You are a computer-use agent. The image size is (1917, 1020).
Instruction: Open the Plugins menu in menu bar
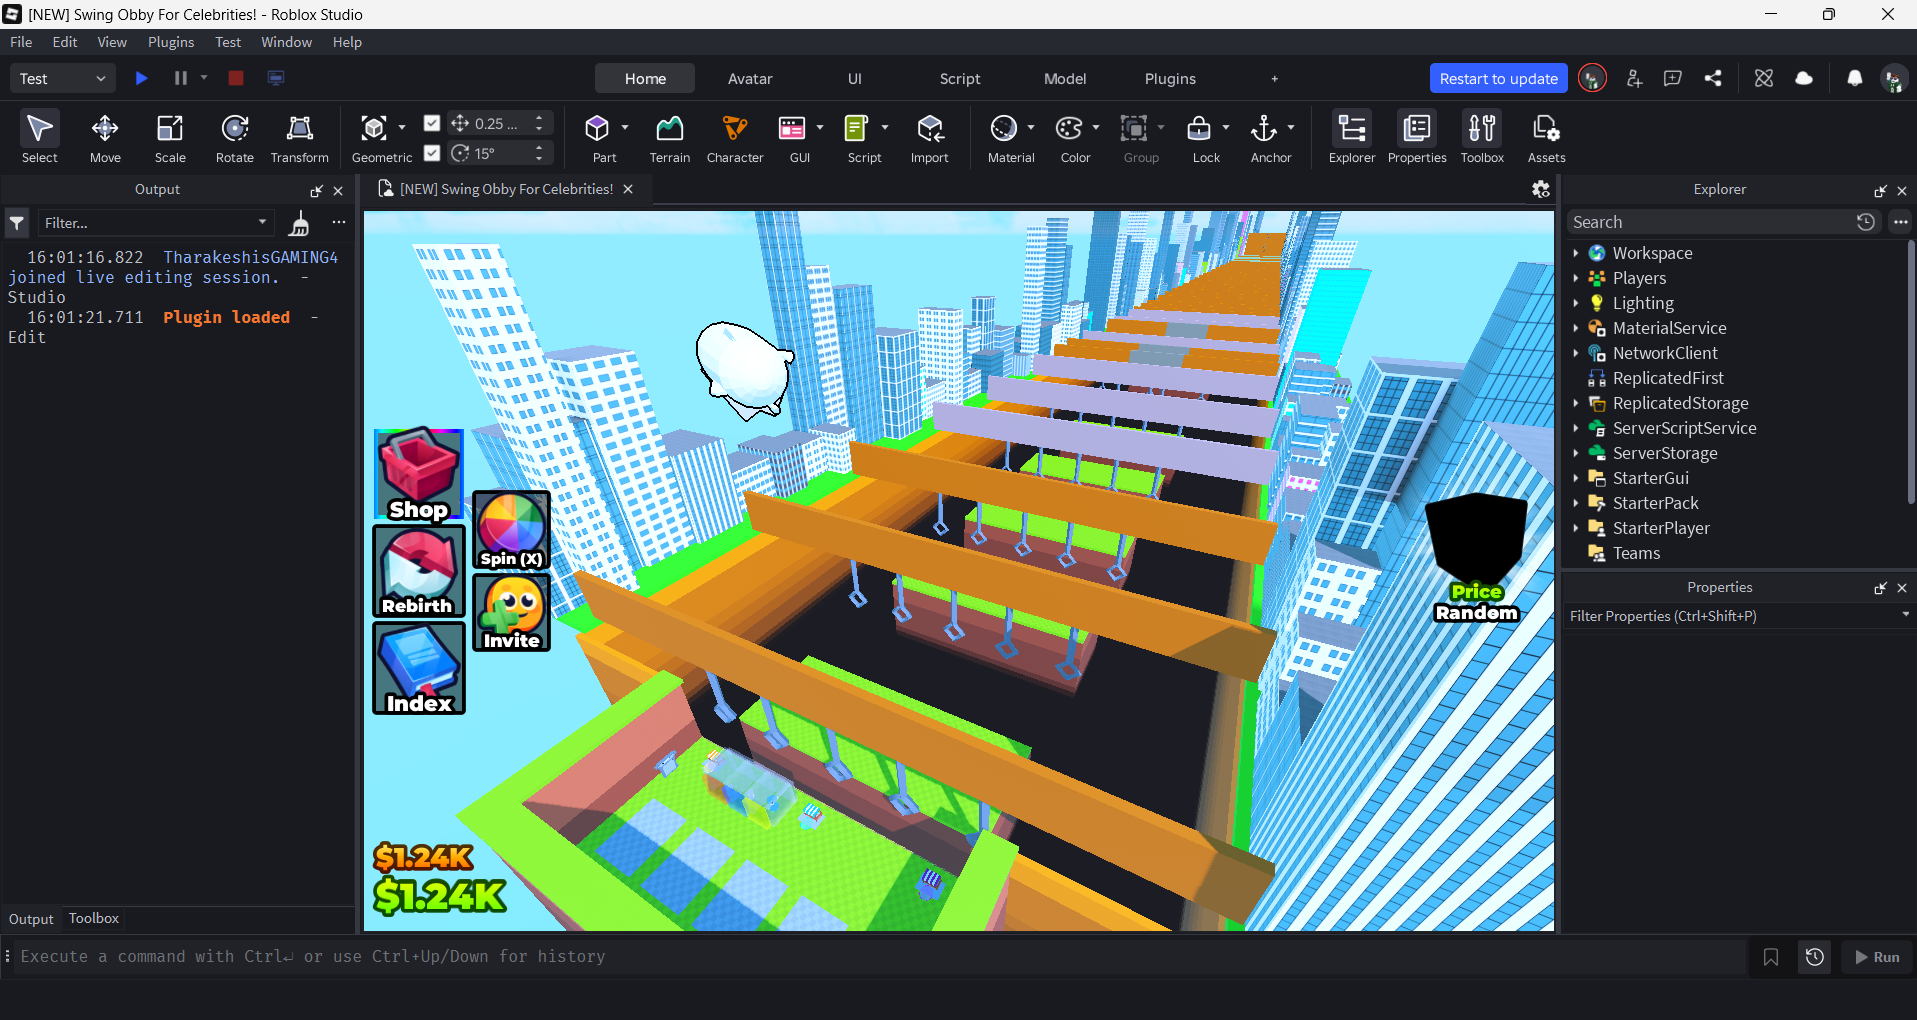coord(171,42)
